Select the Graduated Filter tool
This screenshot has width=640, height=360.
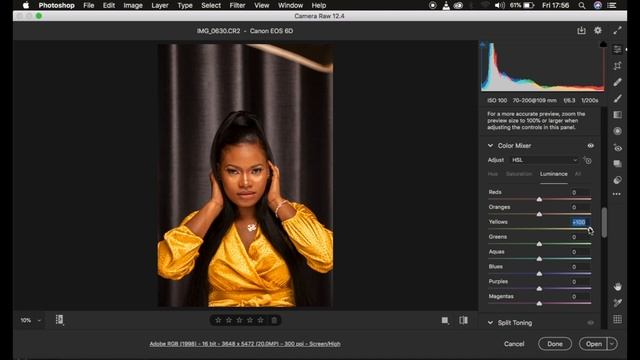click(618, 115)
